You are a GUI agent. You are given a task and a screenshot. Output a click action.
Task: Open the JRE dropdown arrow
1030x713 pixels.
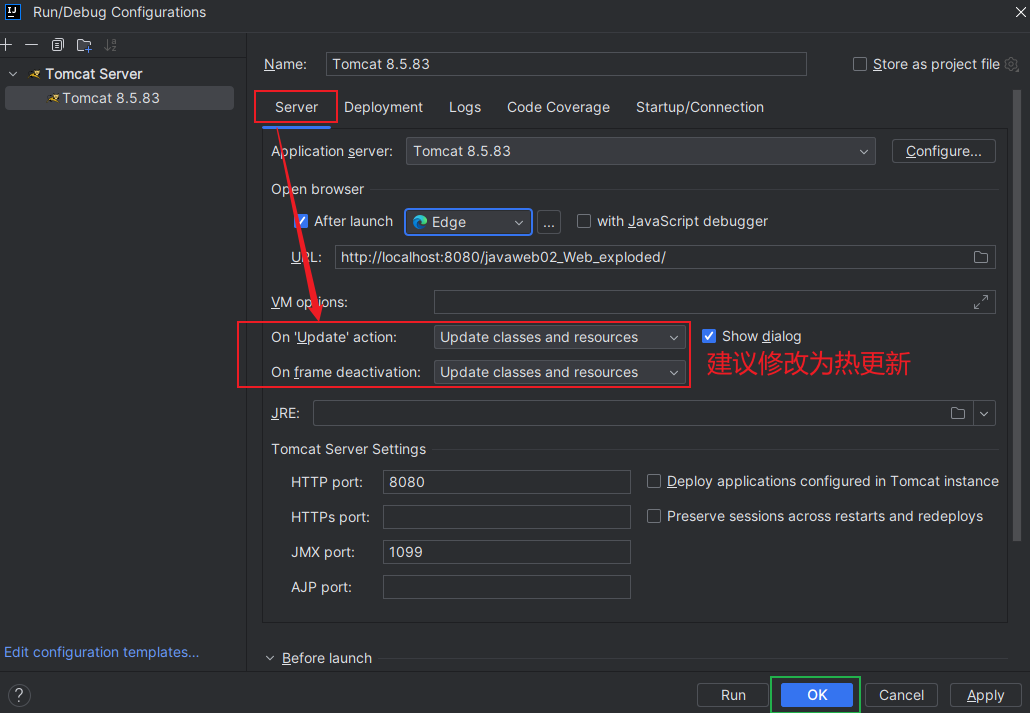[x=984, y=413]
